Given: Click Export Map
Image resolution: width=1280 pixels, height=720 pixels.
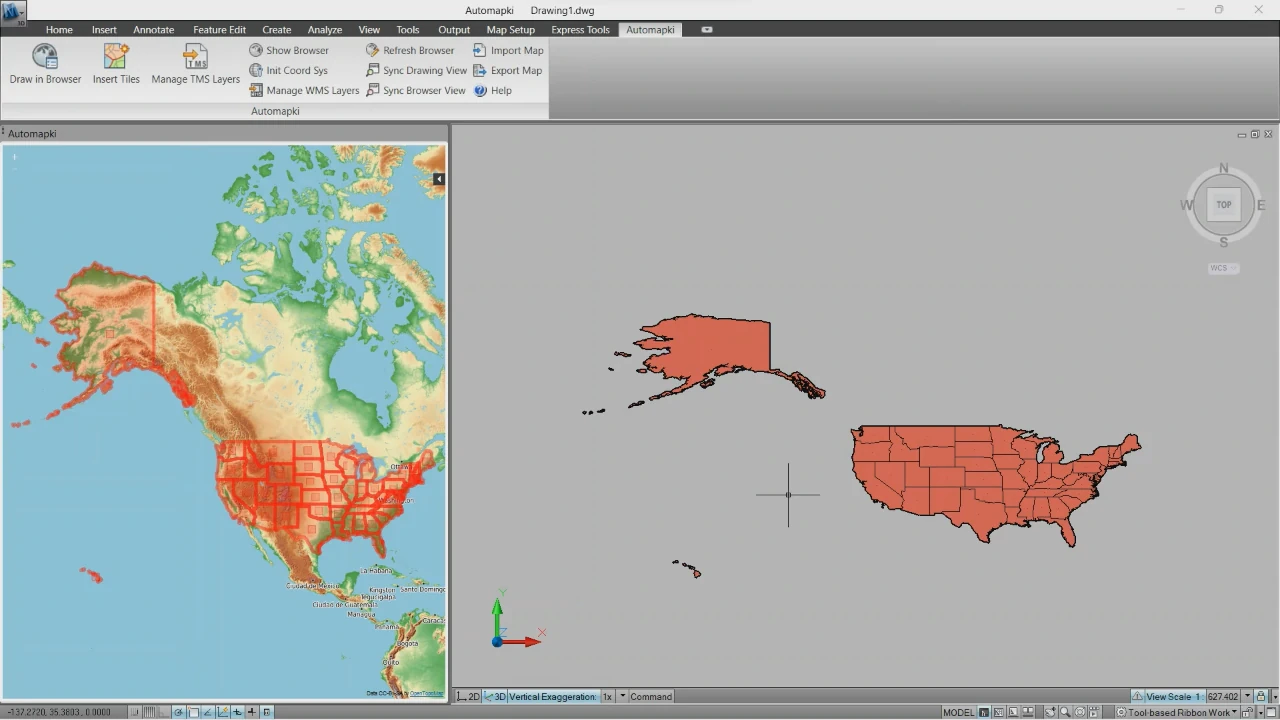Looking at the screenshot, I should tap(508, 70).
